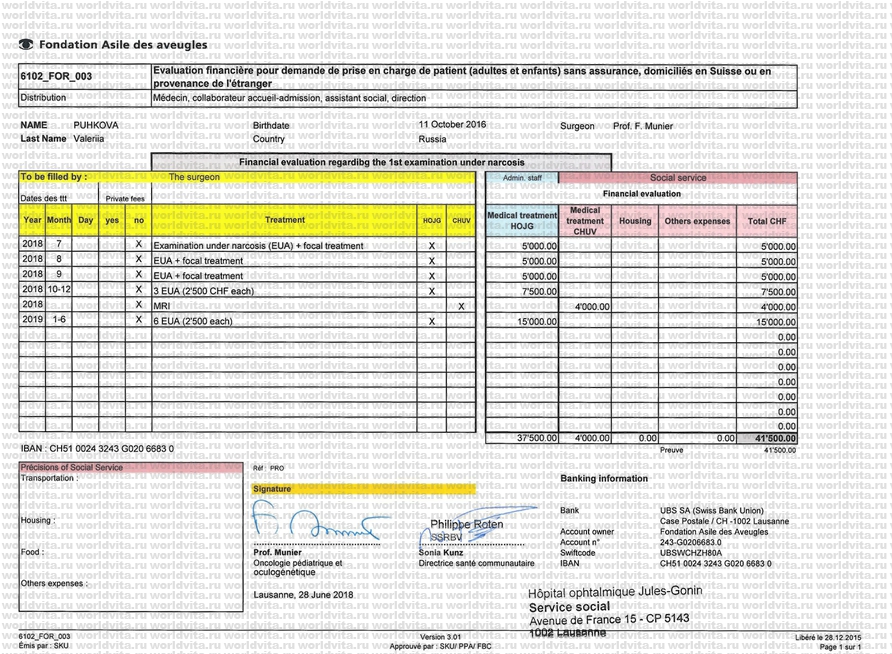Select the yellow "The surgeon" header
The image size is (892, 654).
tap(194, 177)
